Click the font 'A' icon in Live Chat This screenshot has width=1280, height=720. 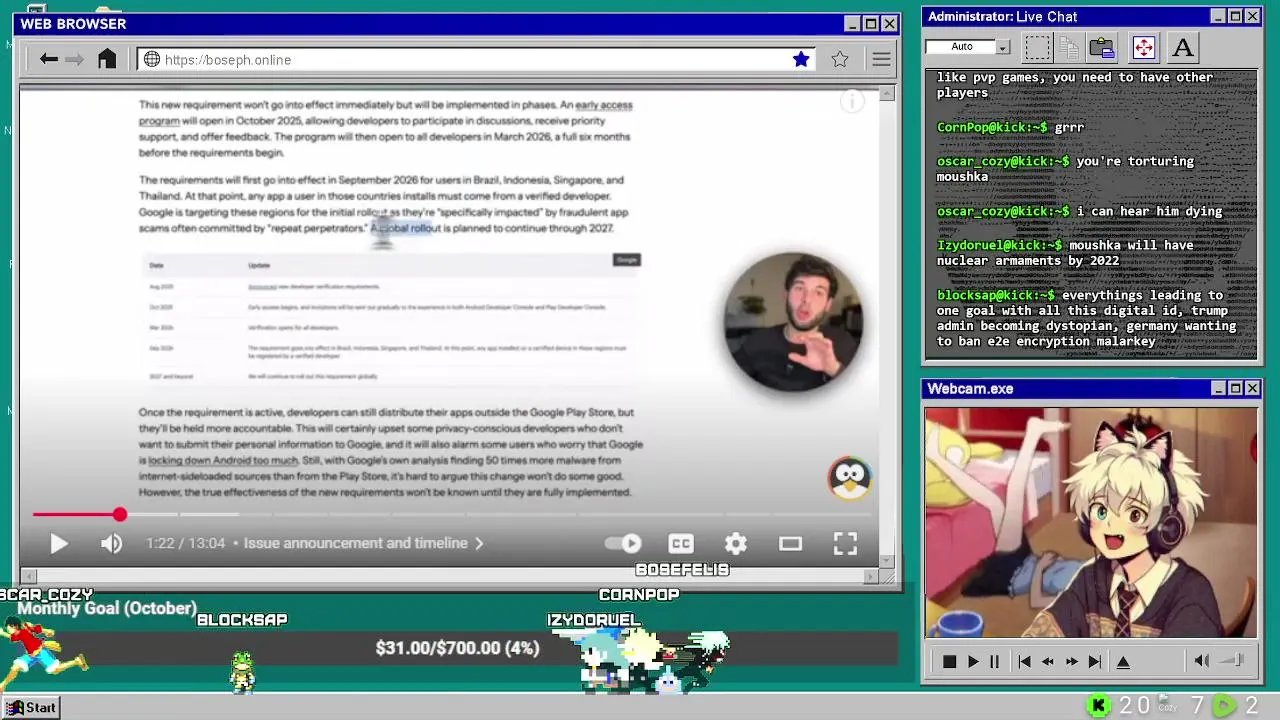1183,47
